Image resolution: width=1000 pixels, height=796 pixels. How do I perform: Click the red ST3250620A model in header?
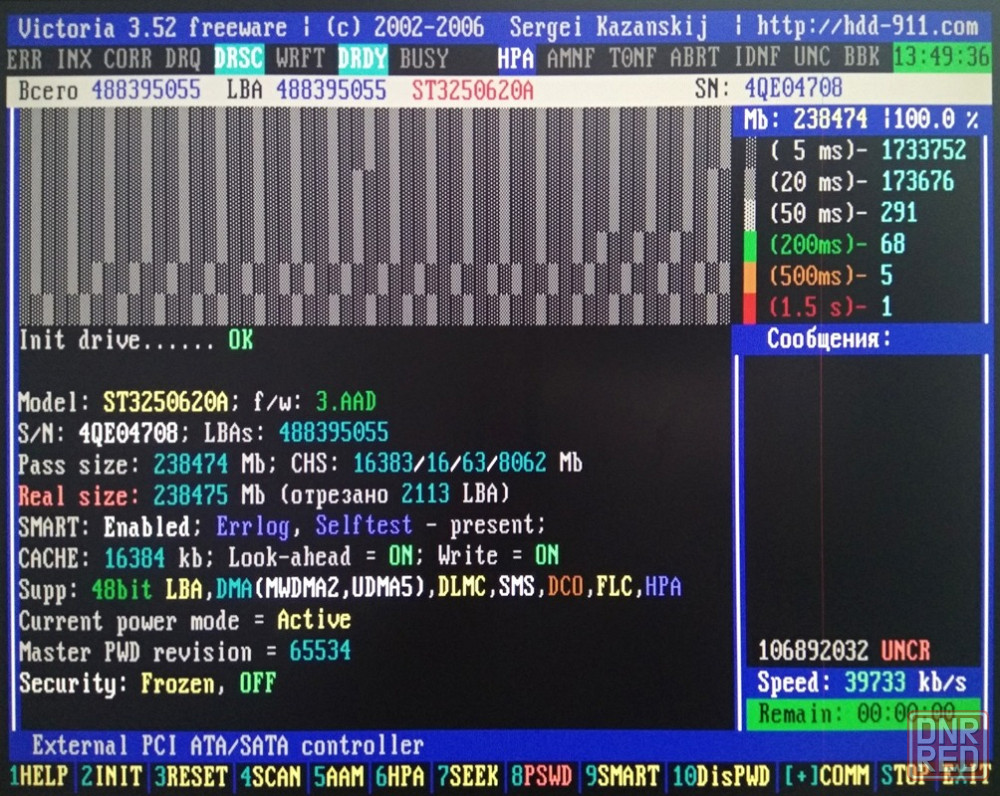tap(473, 90)
